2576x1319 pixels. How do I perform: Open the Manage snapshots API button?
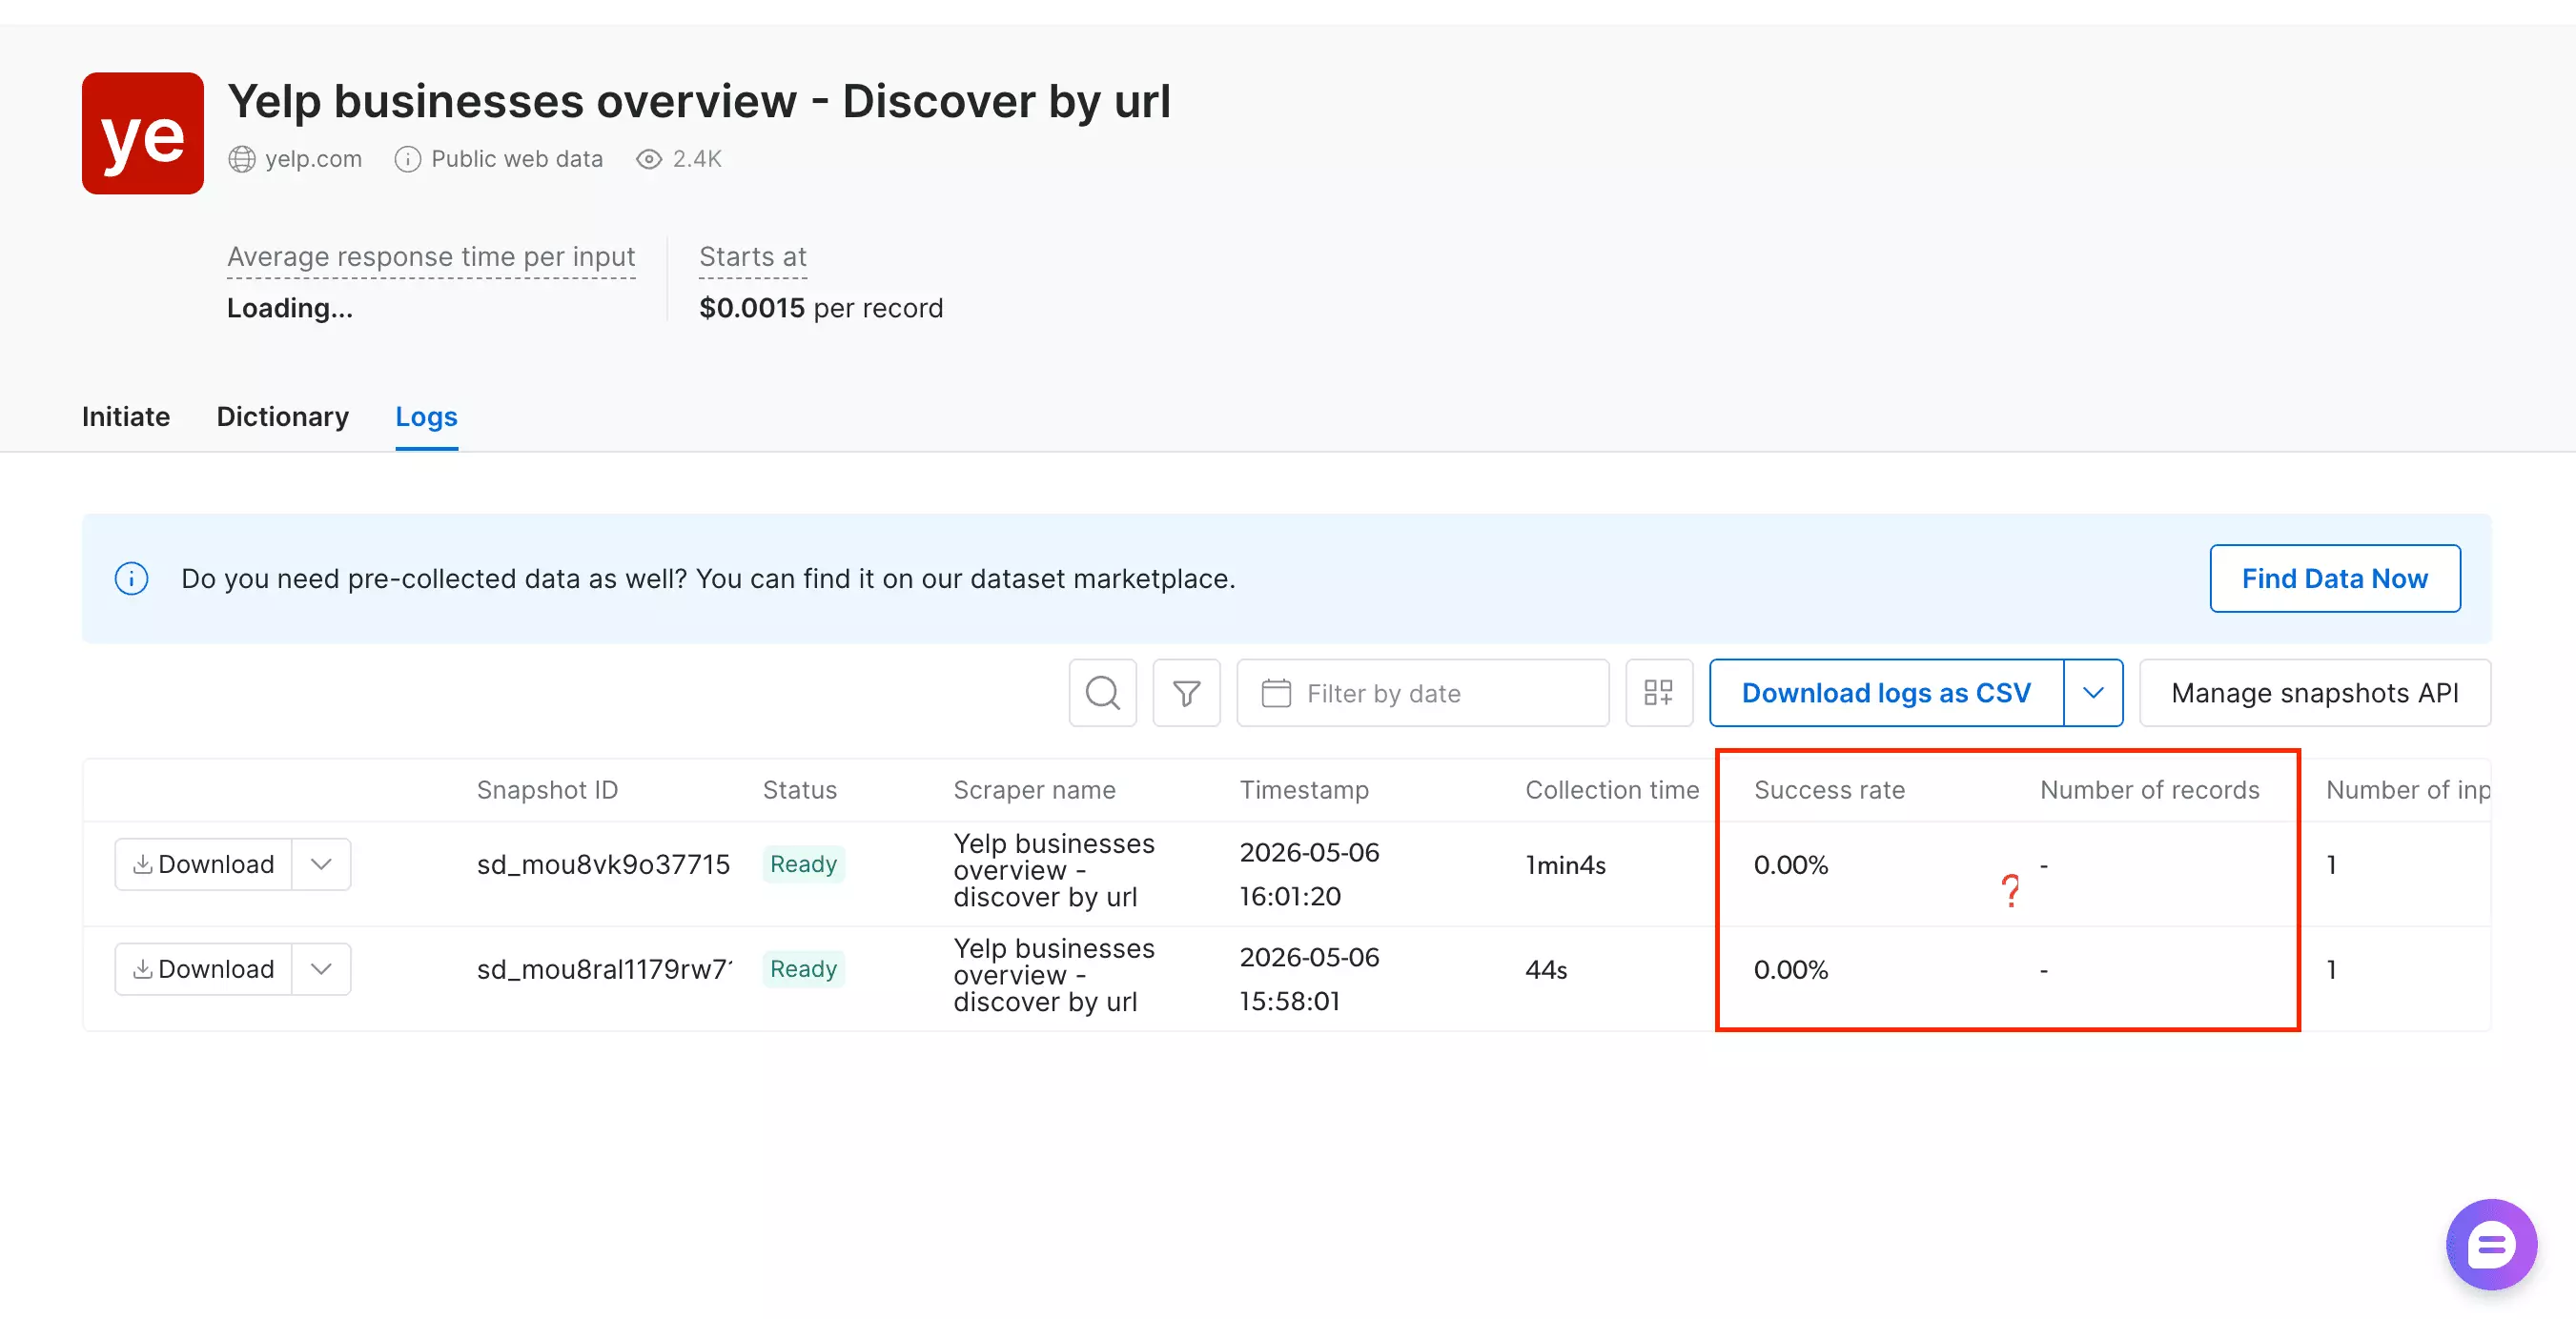pyautogui.click(x=2314, y=692)
